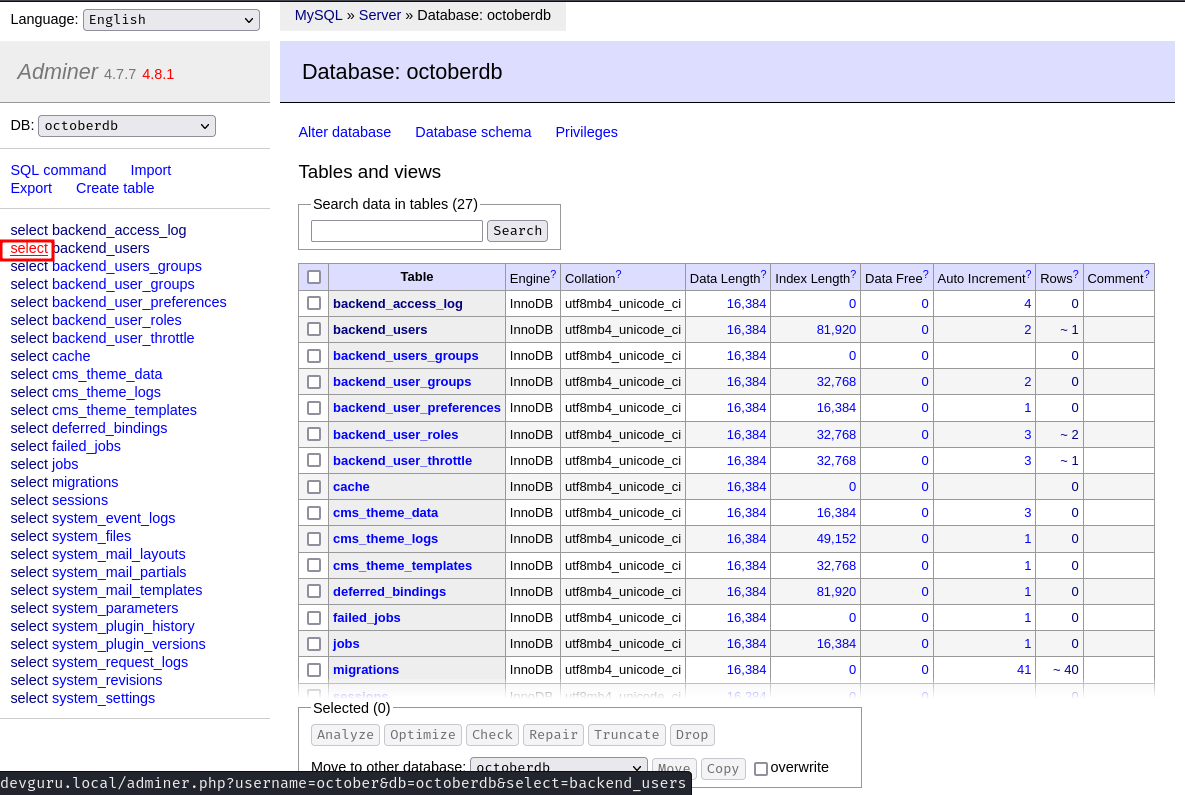Expand the DB octoberdb dropdown
1185x795 pixels.
tap(127, 125)
